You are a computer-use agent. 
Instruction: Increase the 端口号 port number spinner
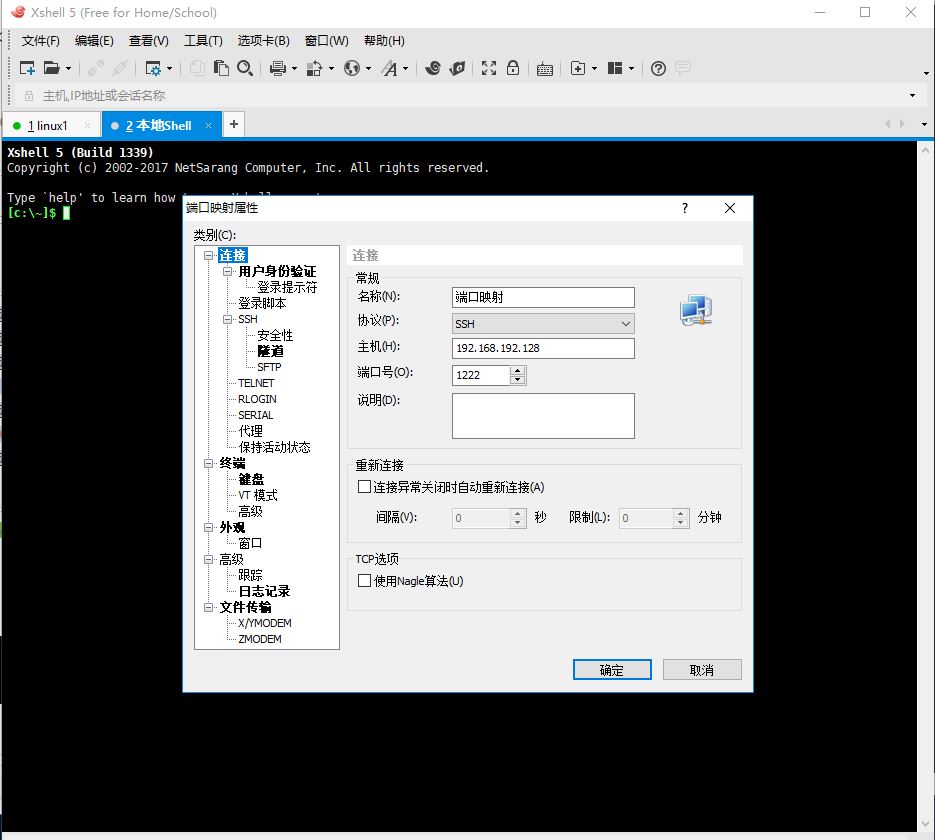[x=518, y=370]
